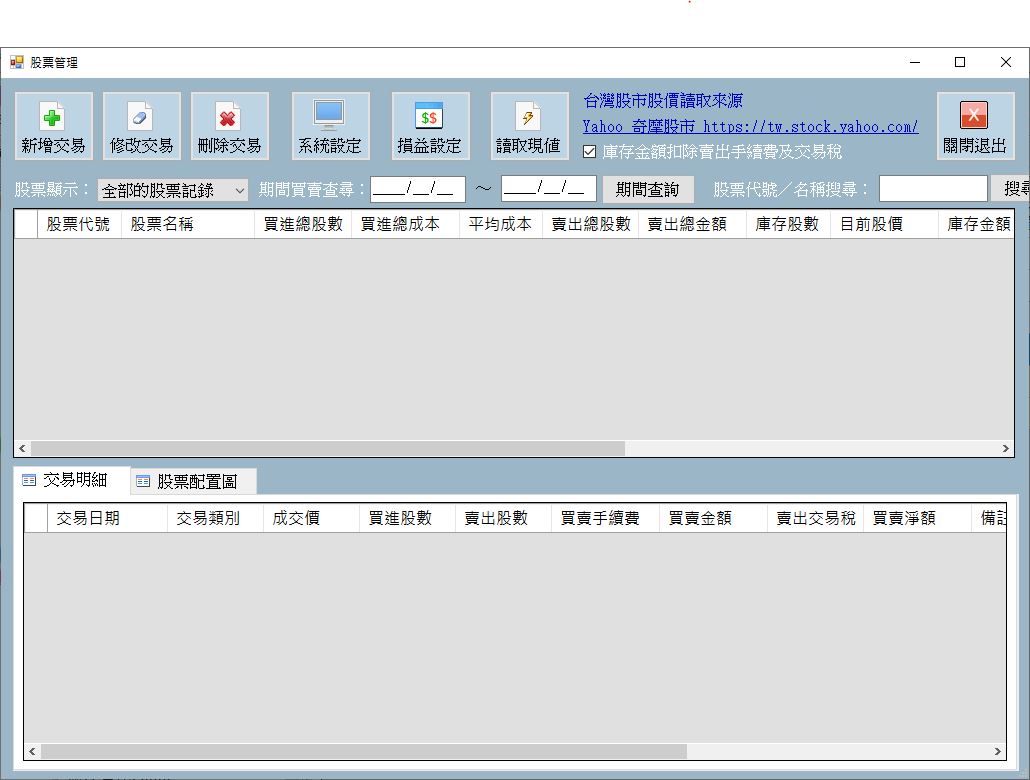This screenshot has width=1030, height=780.
Task: Click the 股票管理 window title icon
Action: click(x=16, y=62)
